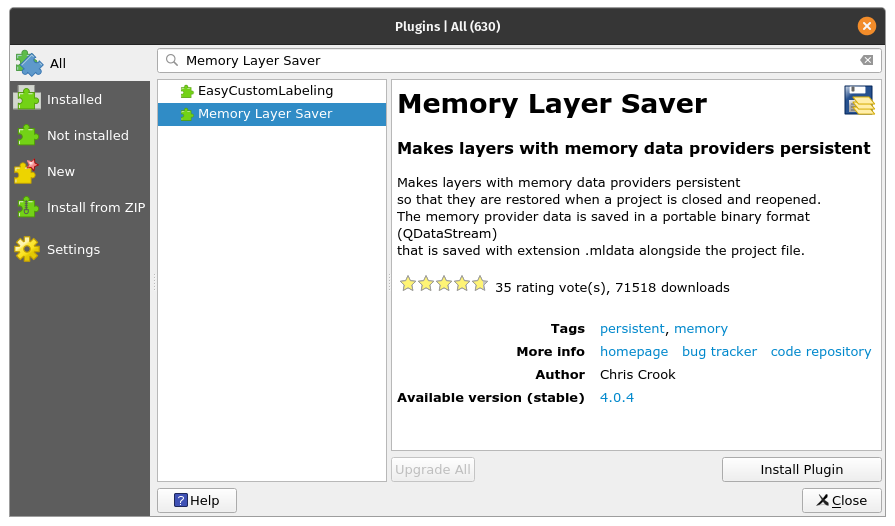
Task: Click the bold persistent providers subtitle
Action: click(634, 148)
